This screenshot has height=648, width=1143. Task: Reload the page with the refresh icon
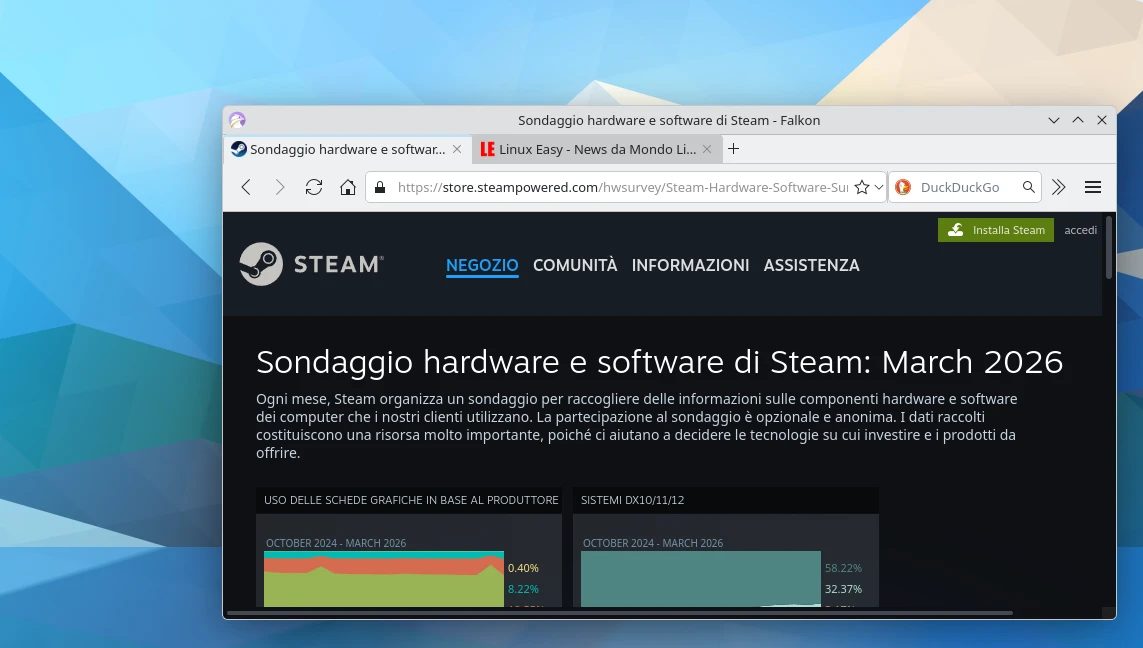point(313,187)
